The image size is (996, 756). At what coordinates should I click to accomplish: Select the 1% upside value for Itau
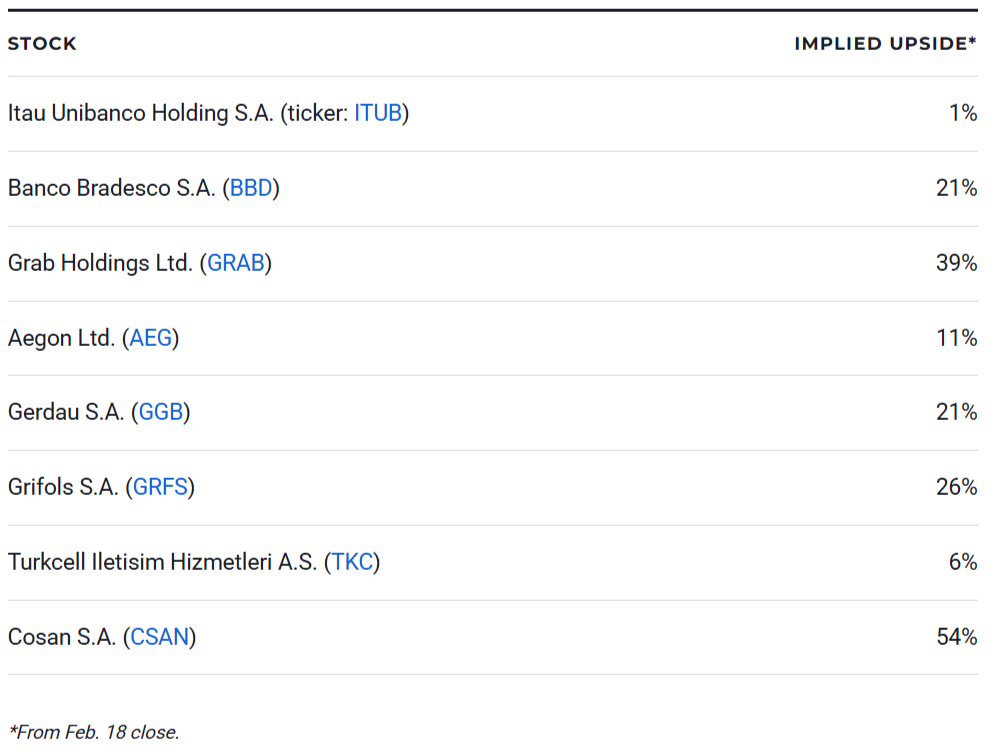coord(963,113)
